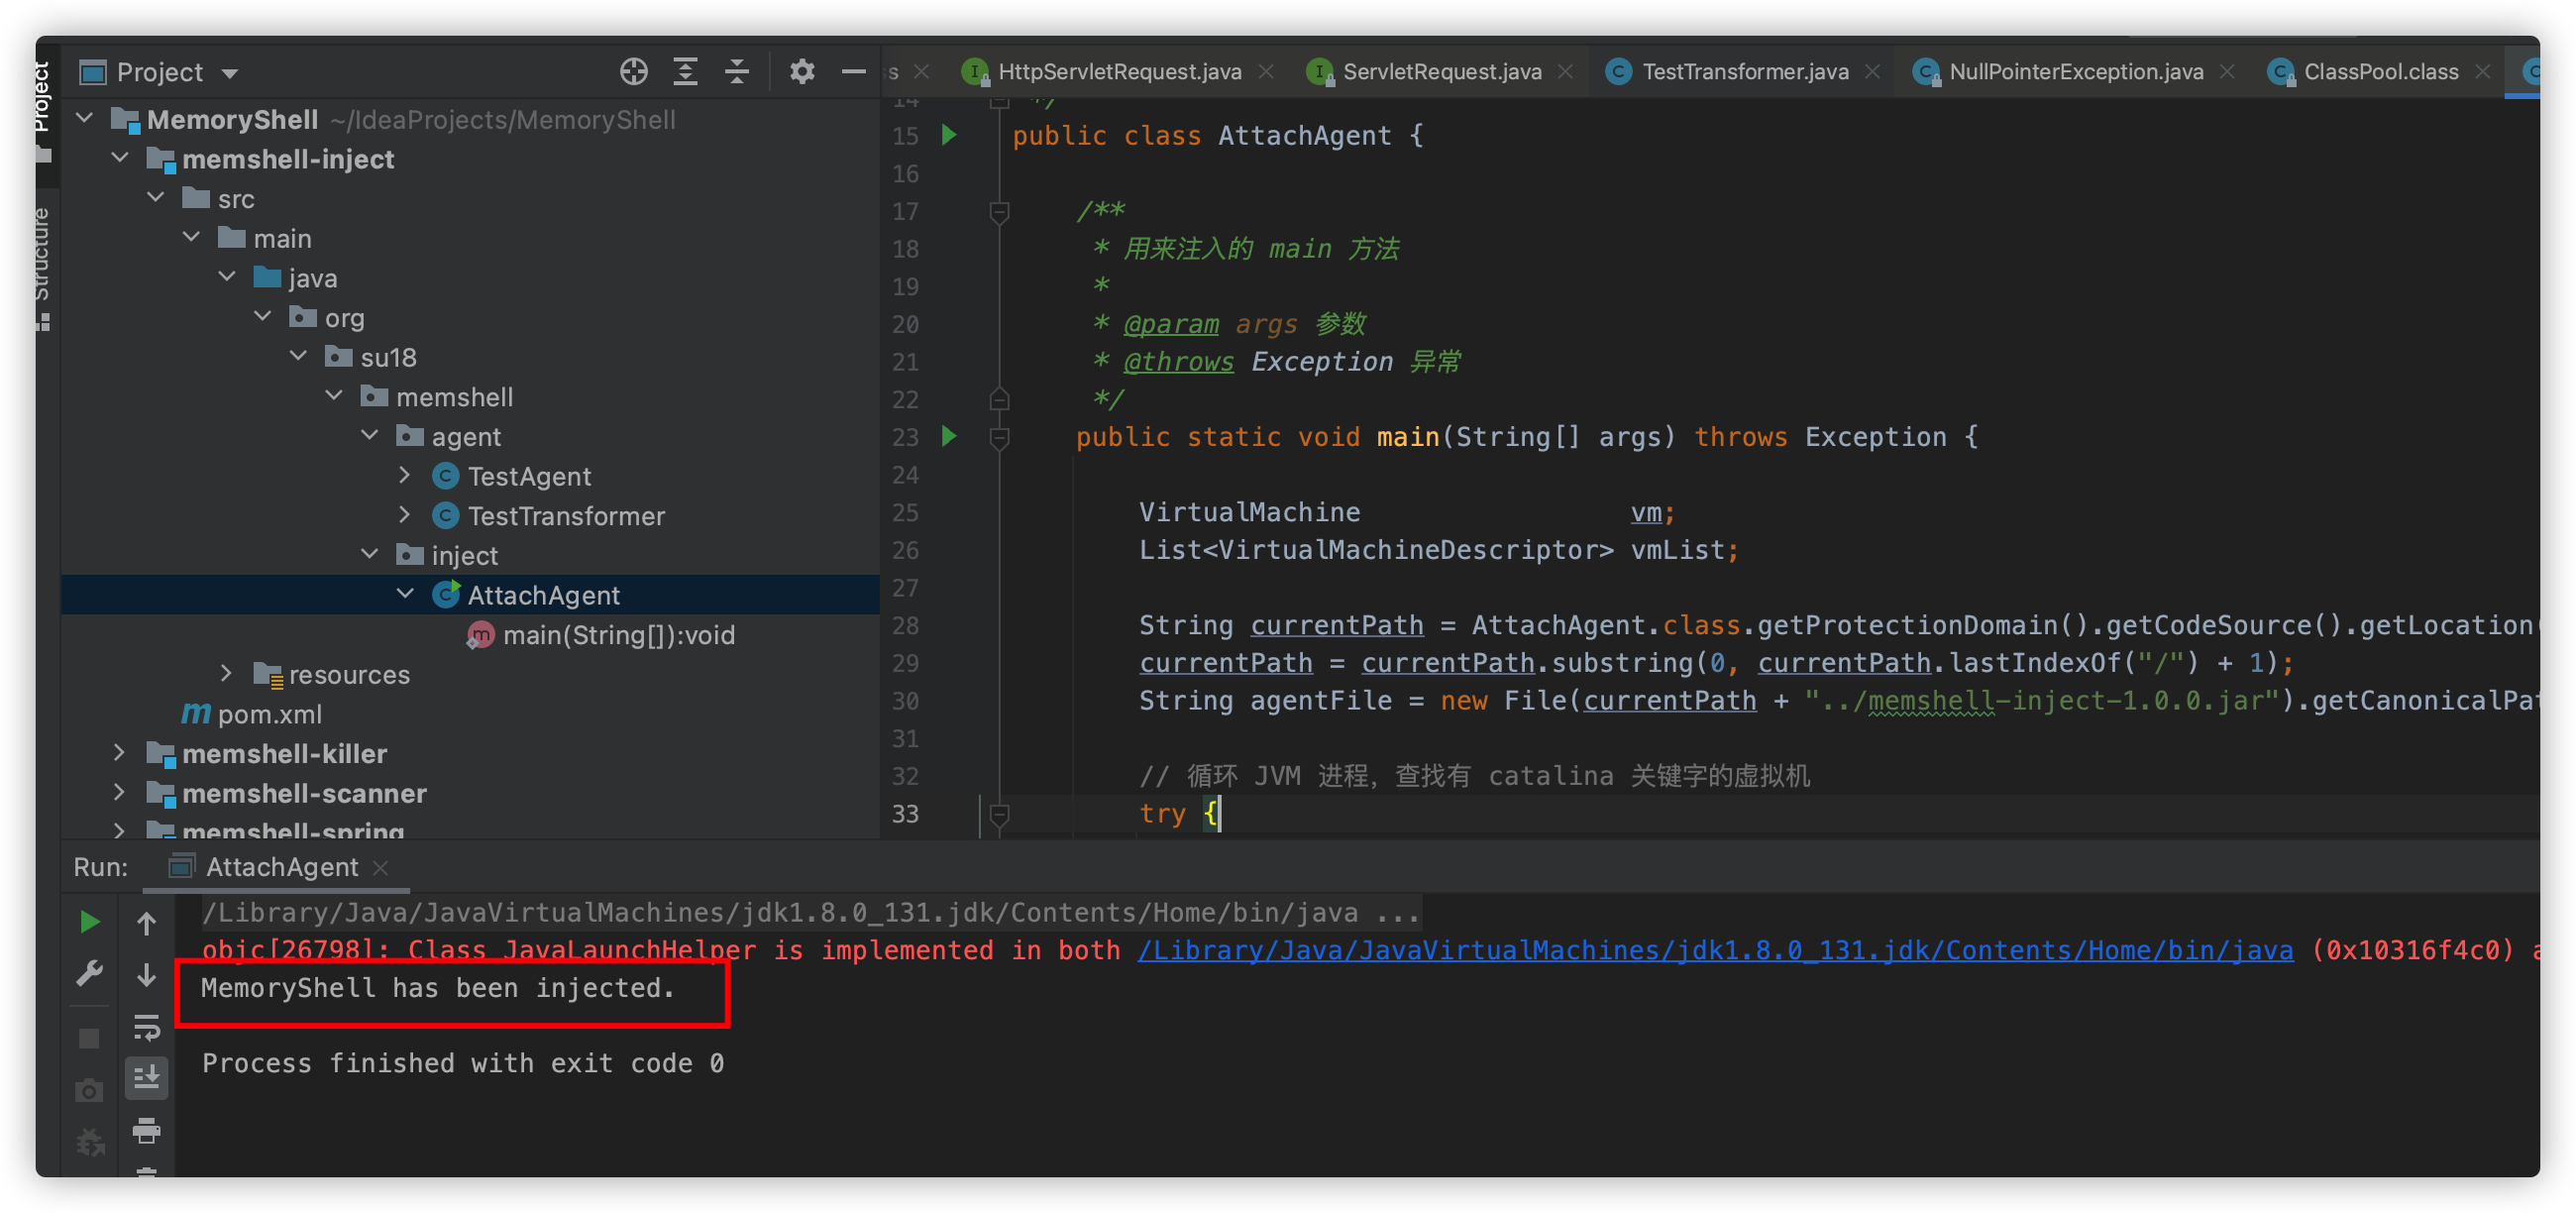
Task: Open pom.xml in the project tree
Action: tap(269, 714)
